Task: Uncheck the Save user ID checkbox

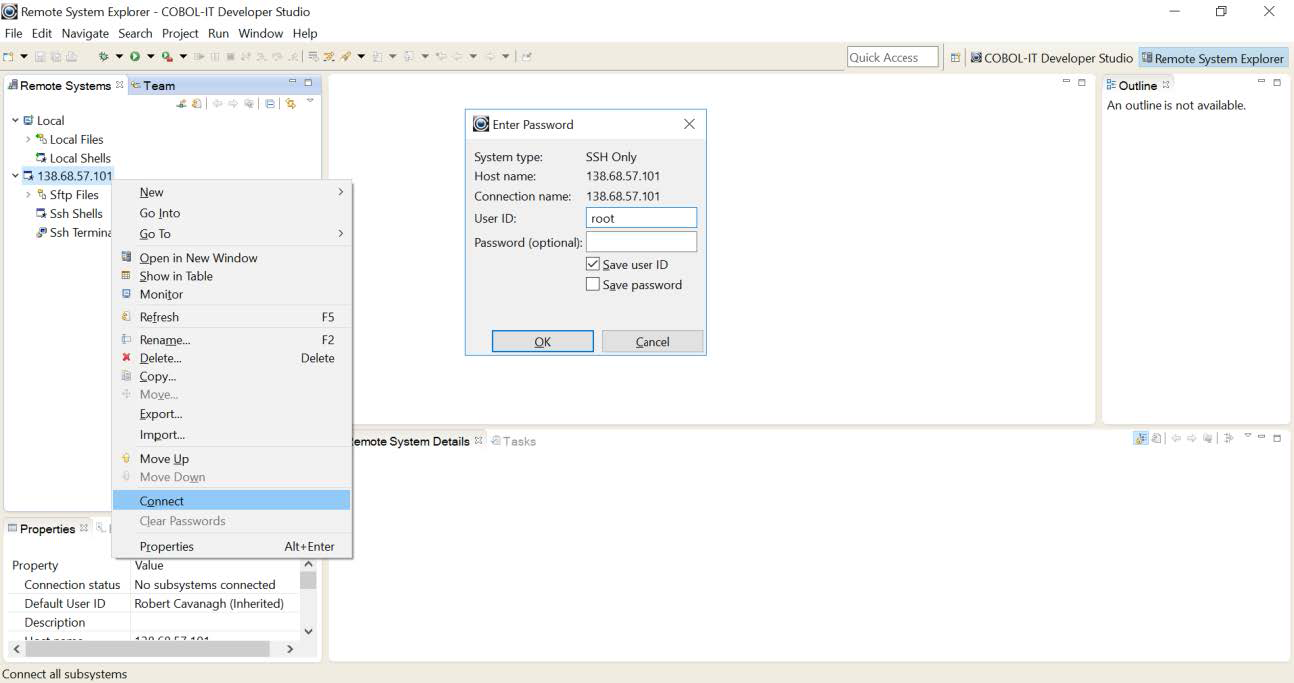Action: [x=593, y=265]
